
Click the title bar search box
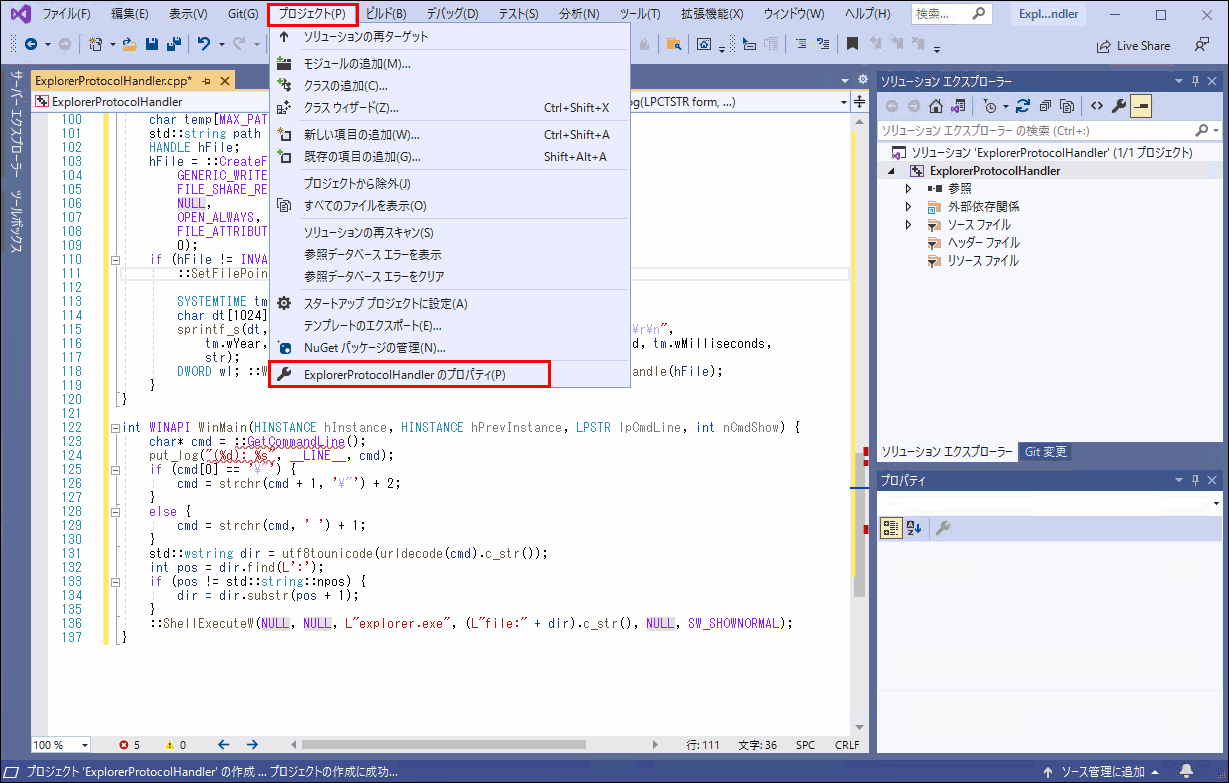[x=951, y=14]
